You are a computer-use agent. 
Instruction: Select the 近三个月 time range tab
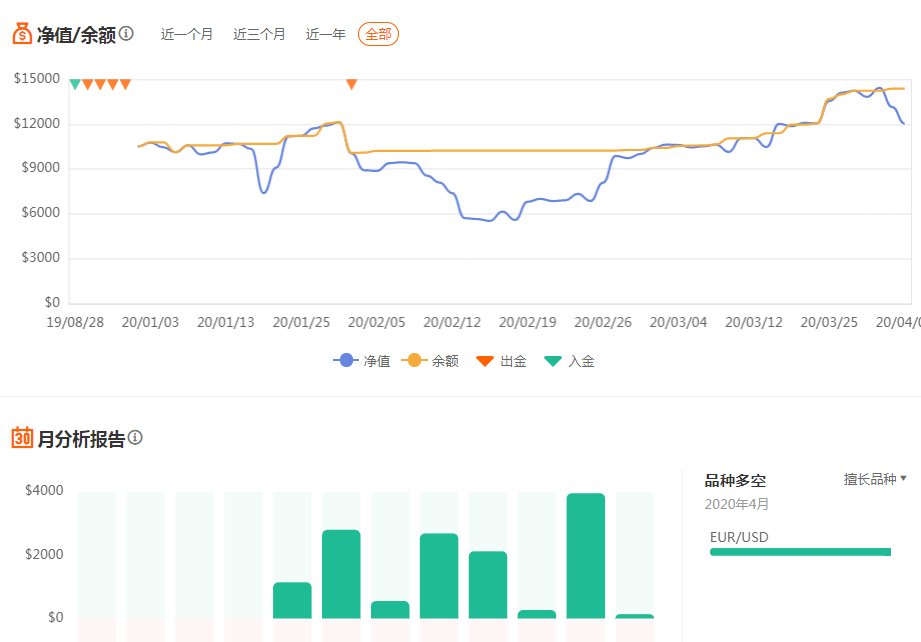click(259, 34)
